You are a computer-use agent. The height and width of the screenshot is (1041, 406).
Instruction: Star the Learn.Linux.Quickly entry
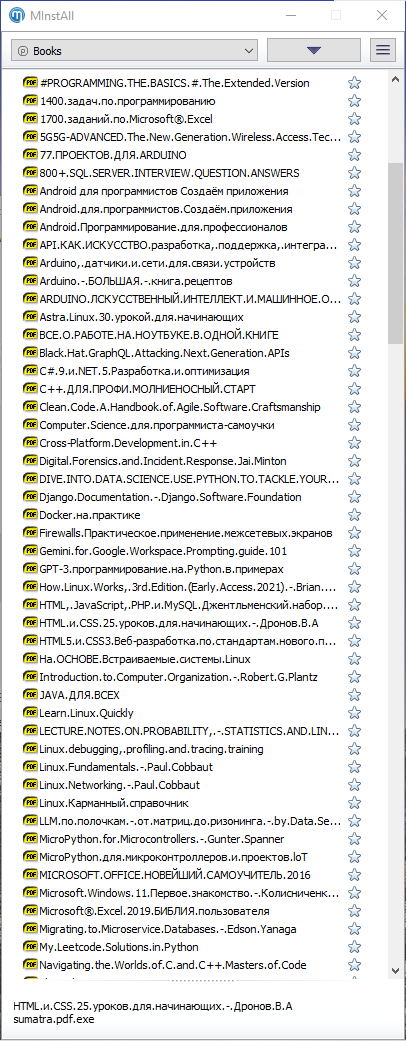354,712
